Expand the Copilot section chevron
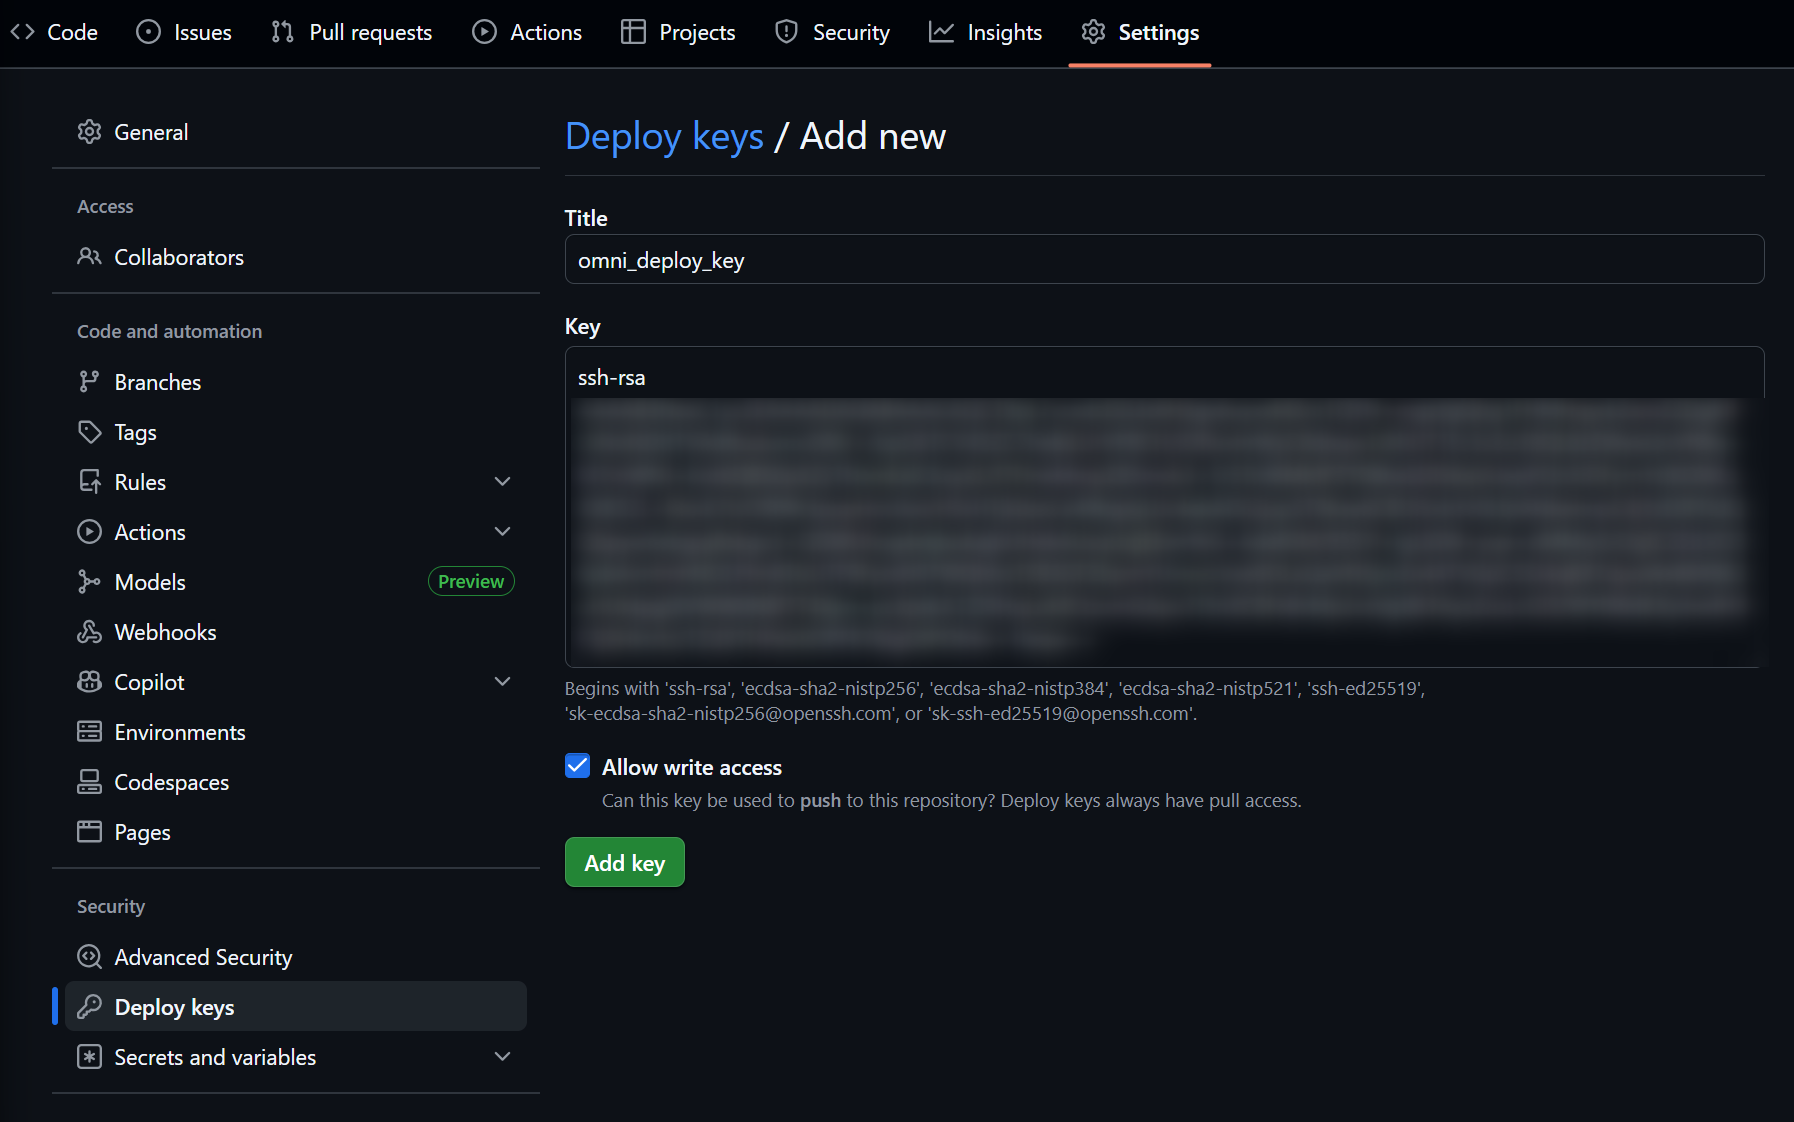The width and height of the screenshot is (1794, 1122). click(x=503, y=682)
